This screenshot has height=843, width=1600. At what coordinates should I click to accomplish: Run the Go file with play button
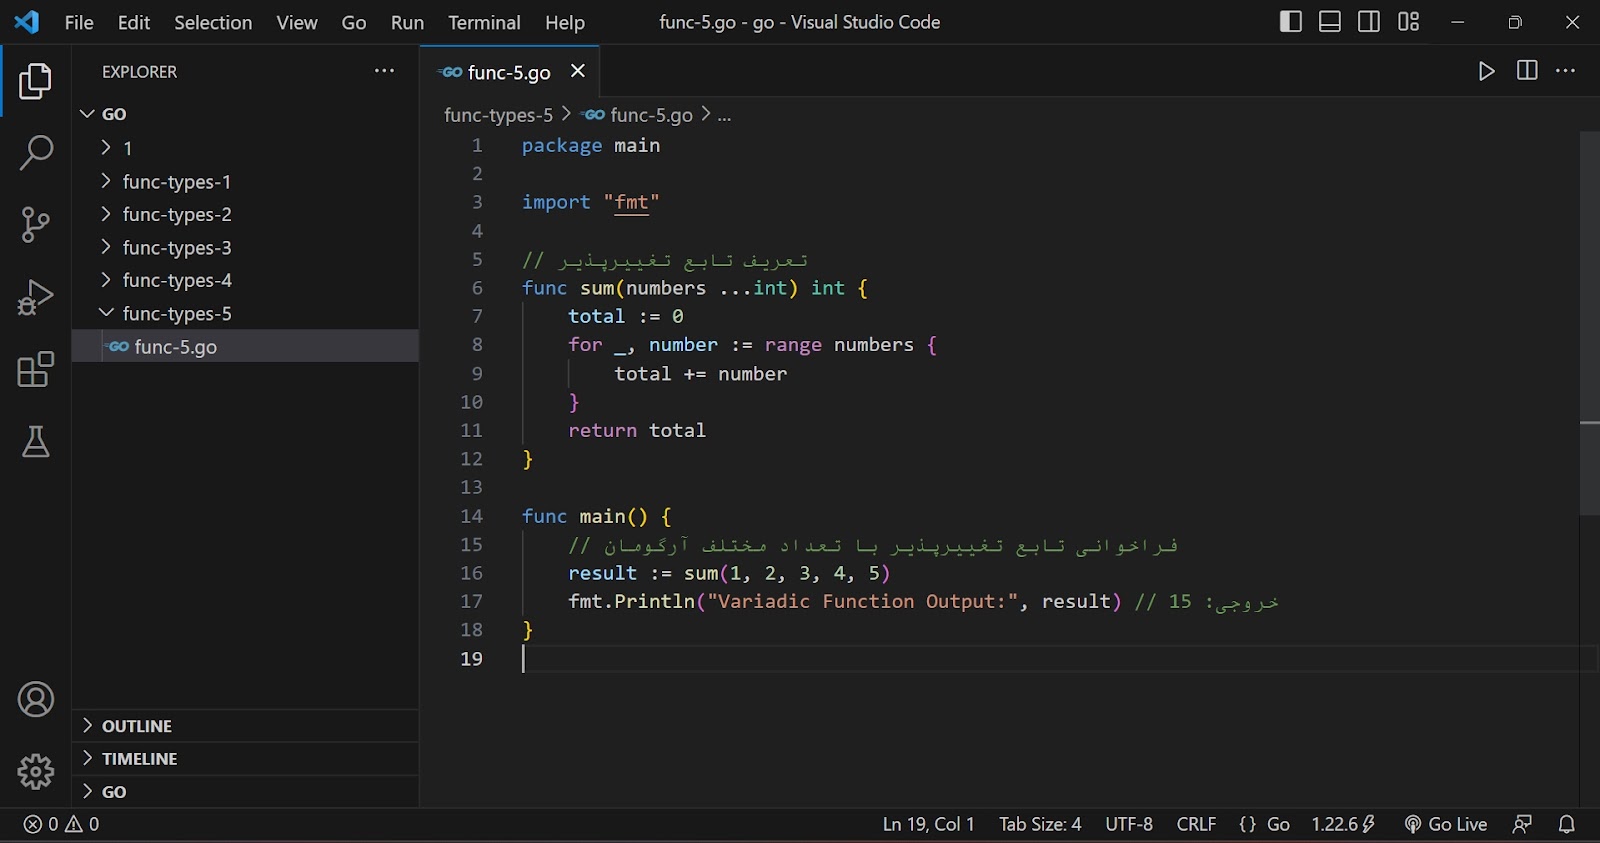coord(1486,71)
